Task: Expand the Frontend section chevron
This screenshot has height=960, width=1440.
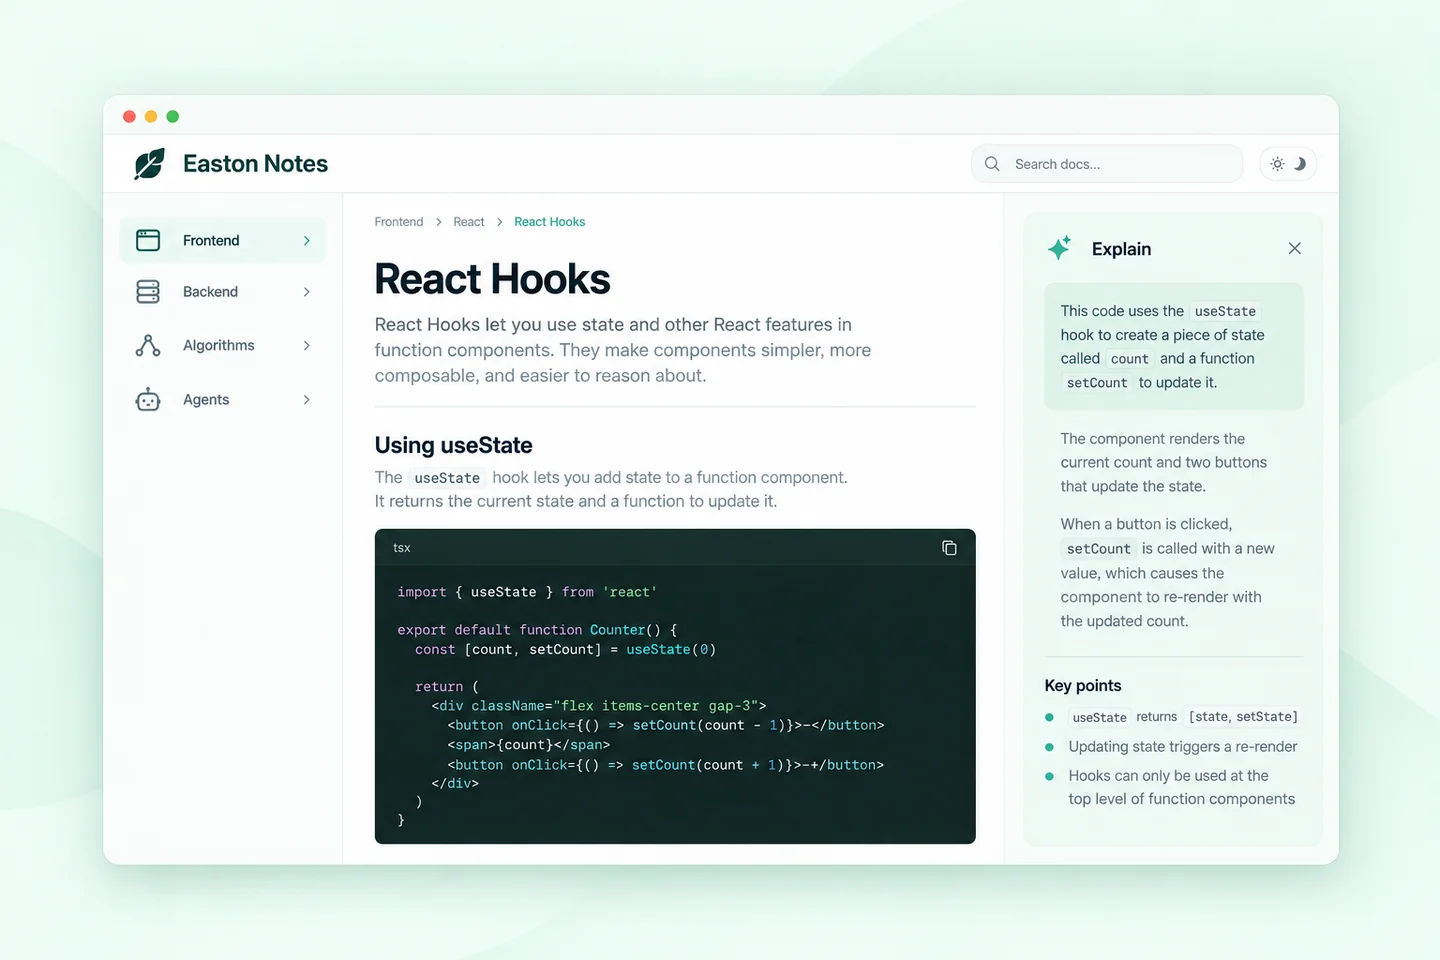Action: [x=307, y=241]
